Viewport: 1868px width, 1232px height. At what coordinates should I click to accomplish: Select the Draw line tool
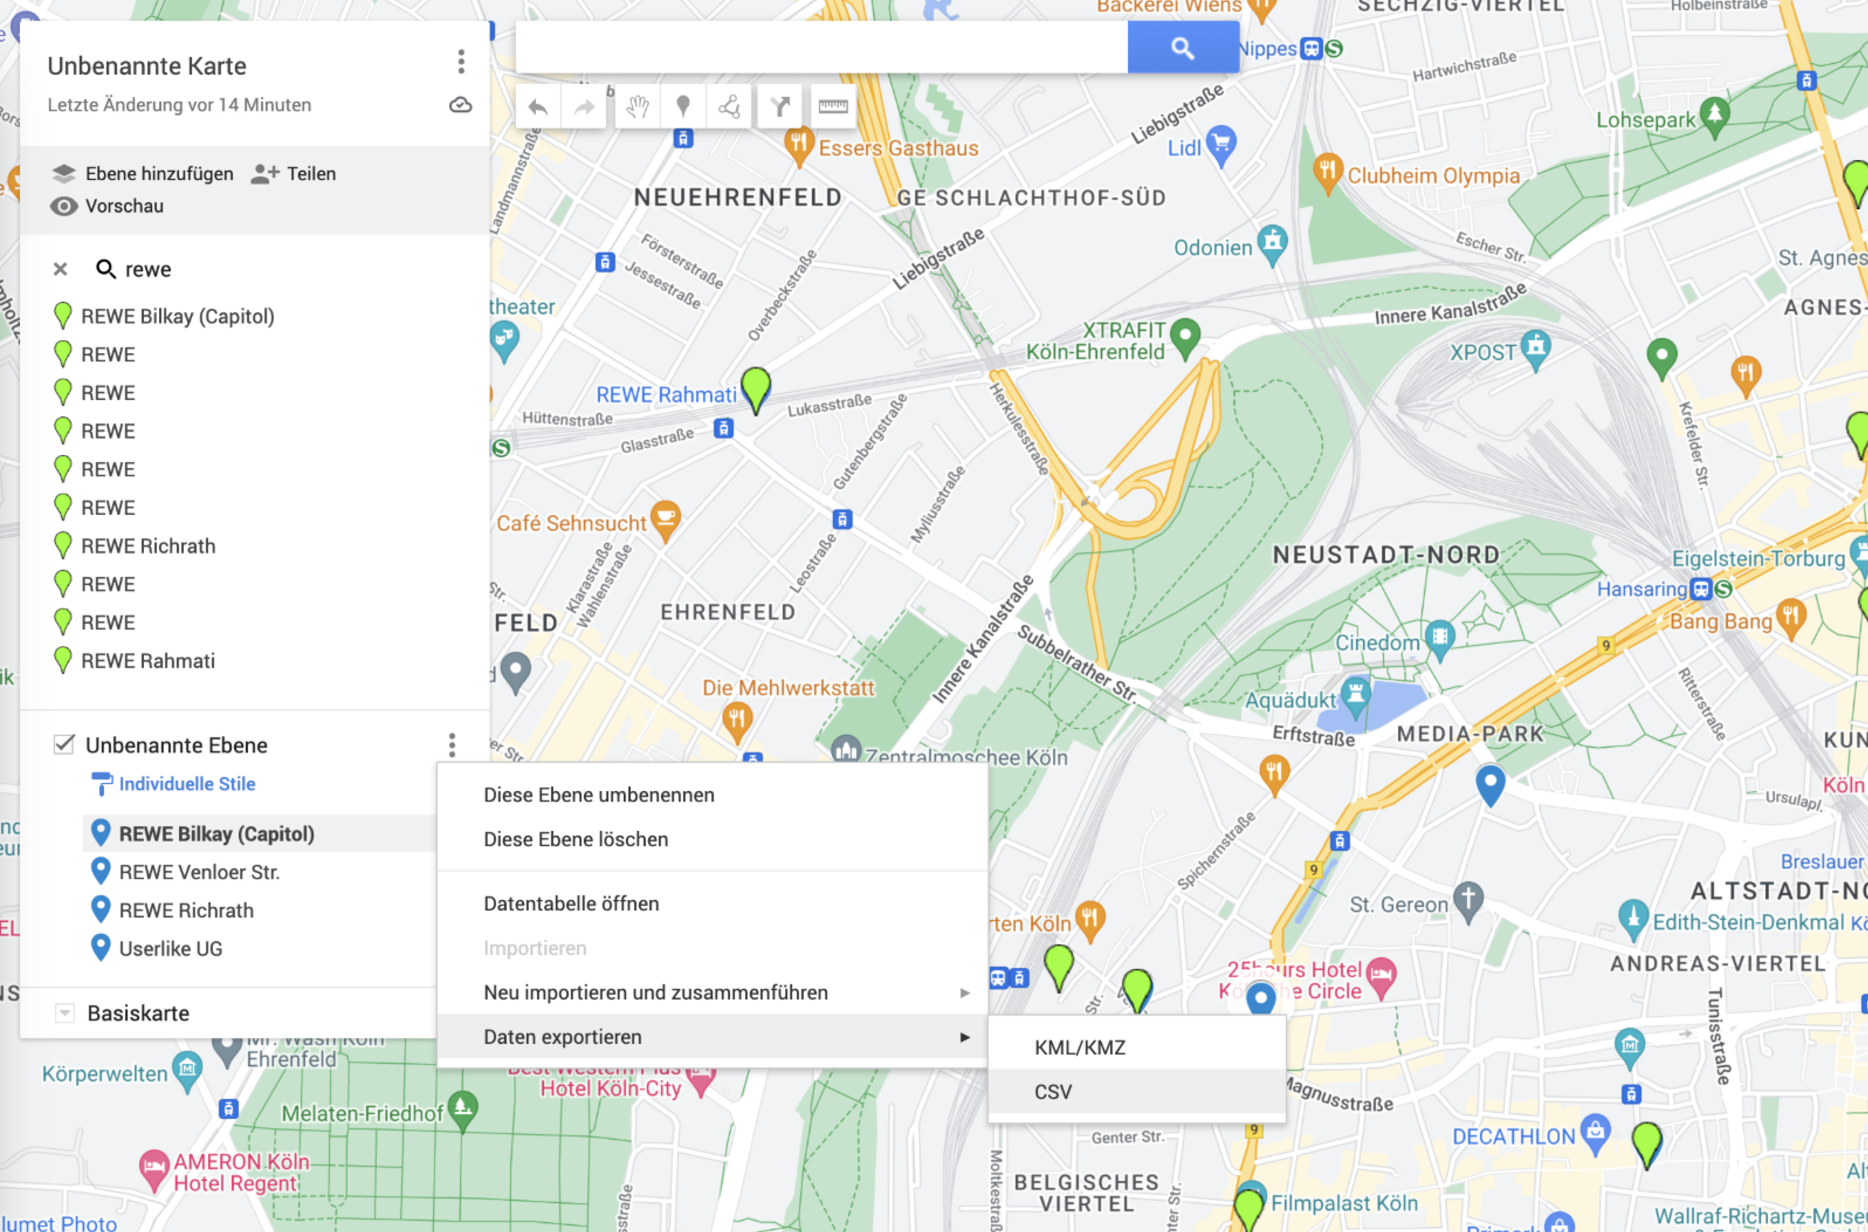(729, 107)
